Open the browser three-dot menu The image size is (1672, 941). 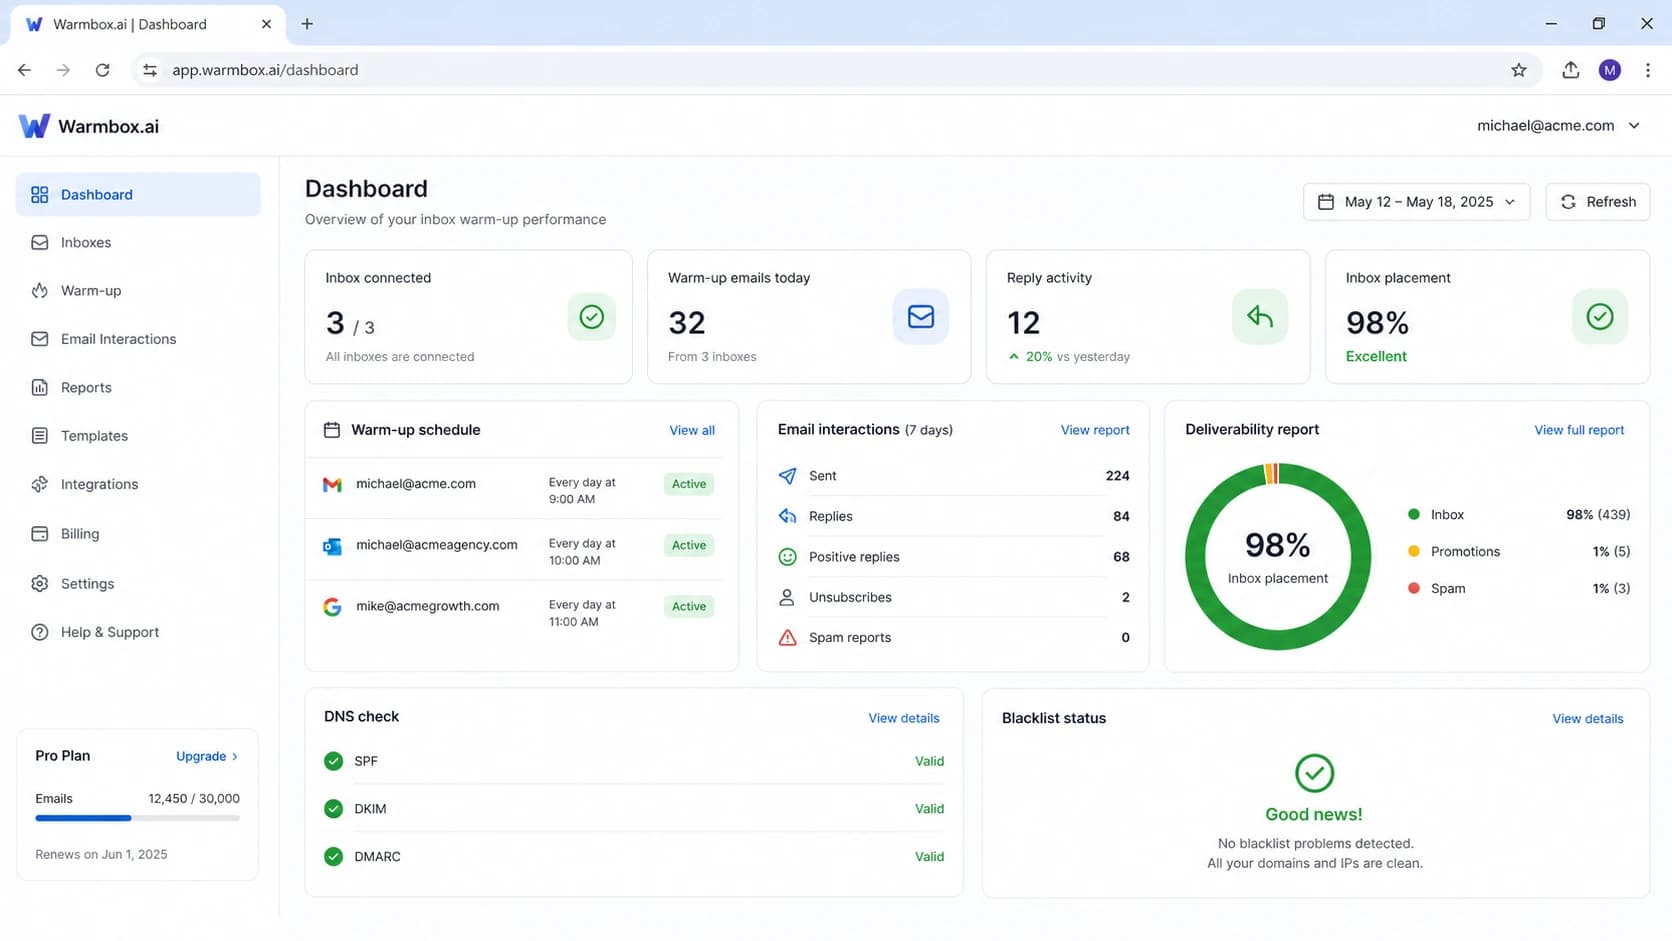pos(1648,70)
